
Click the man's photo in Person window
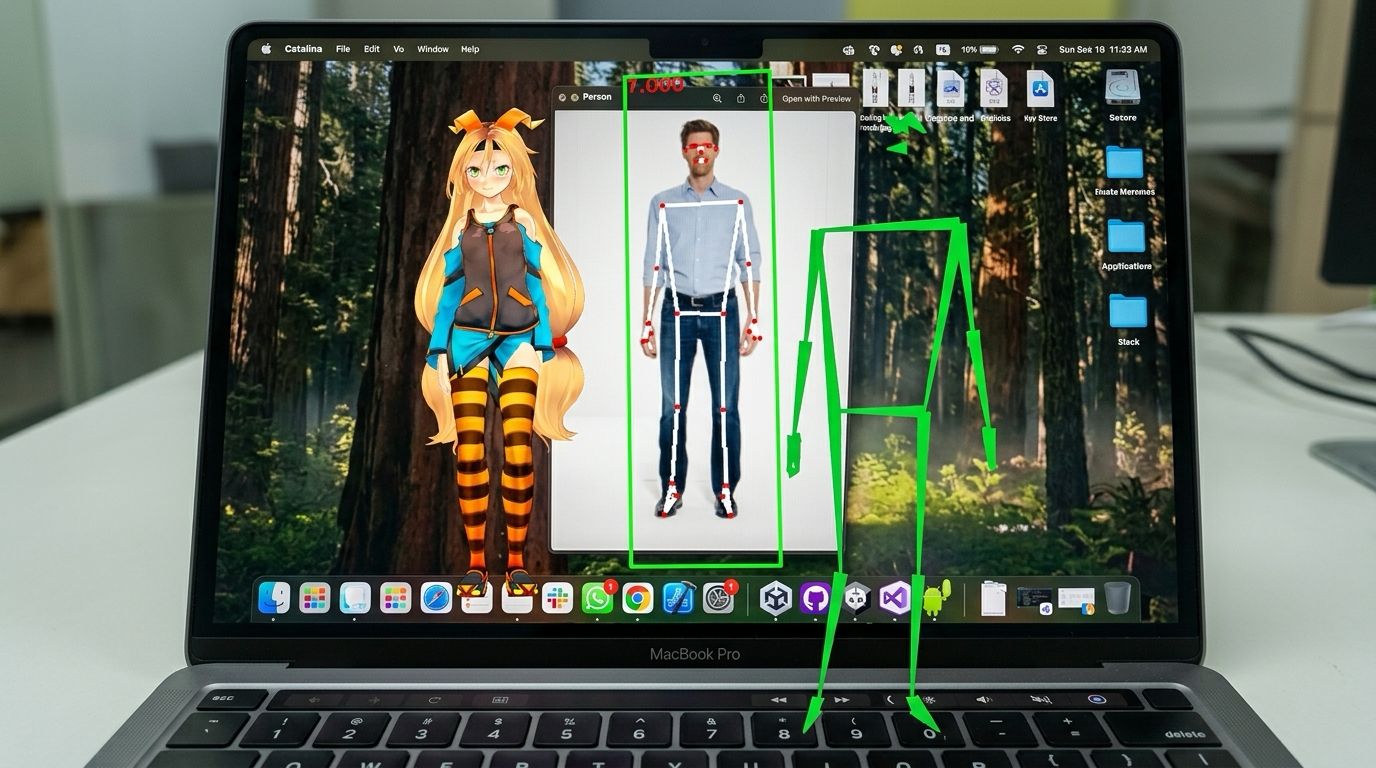pyautogui.click(x=702, y=318)
